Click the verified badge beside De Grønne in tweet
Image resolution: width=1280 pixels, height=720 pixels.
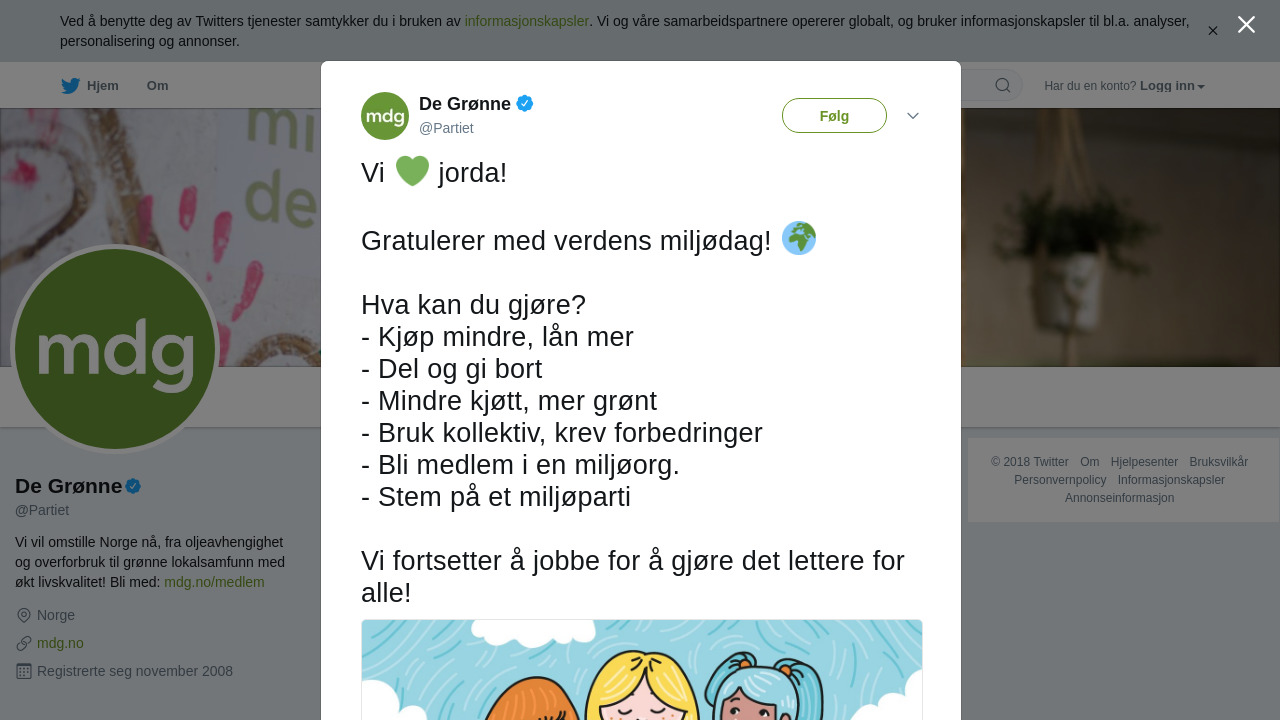525,103
